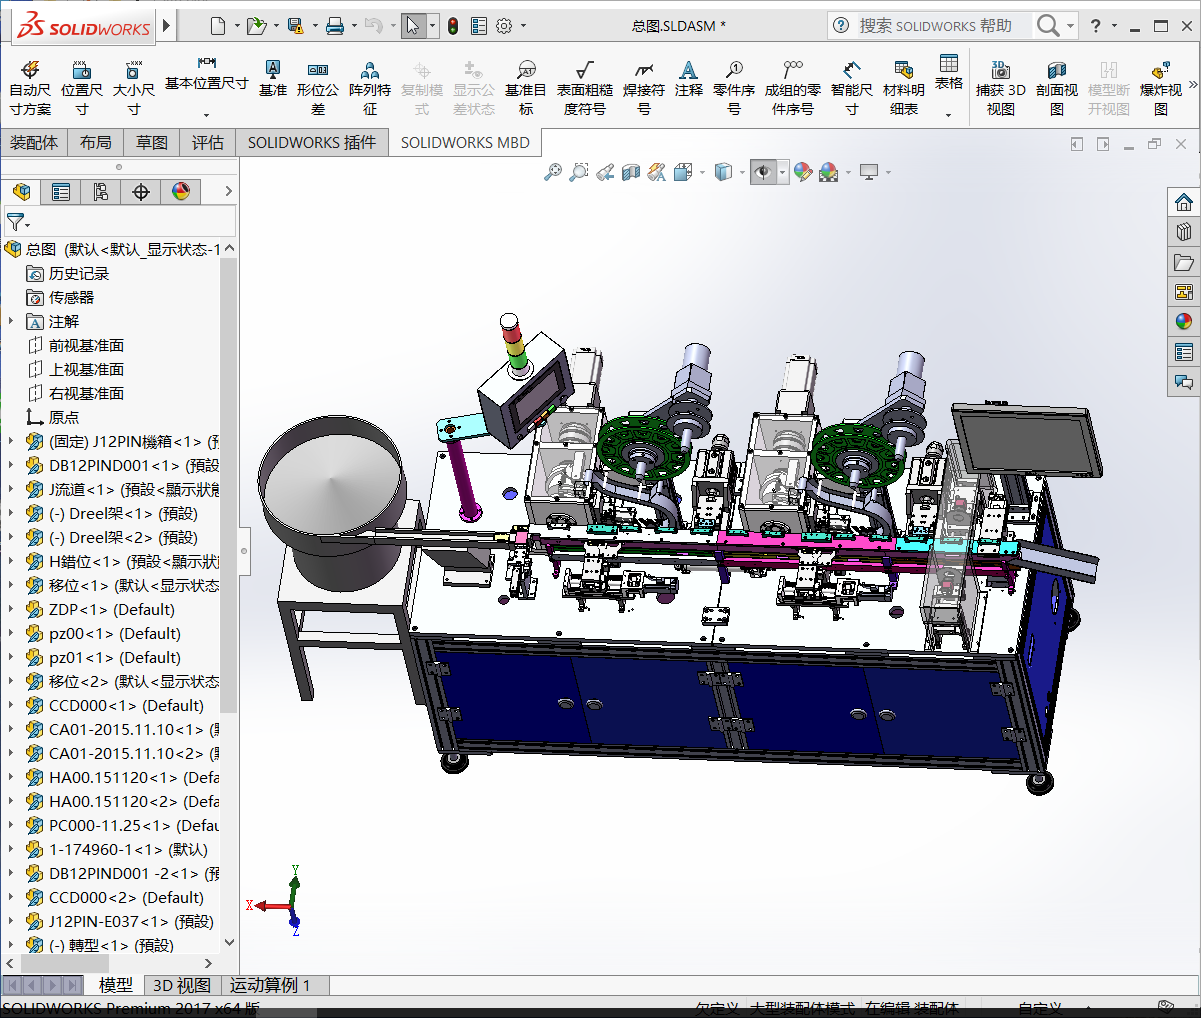Open the 智能尺寸 tool
This screenshot has height=1018, width=1201.
tap(852, 88)
